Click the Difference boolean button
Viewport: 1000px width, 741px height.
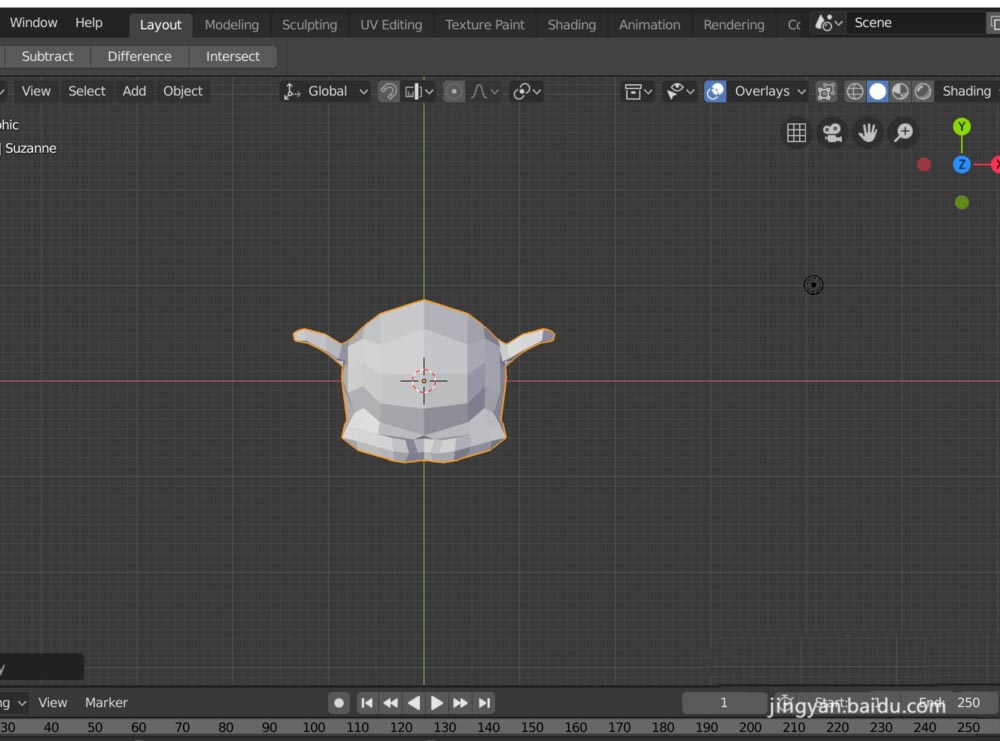[x=140, y=56]
